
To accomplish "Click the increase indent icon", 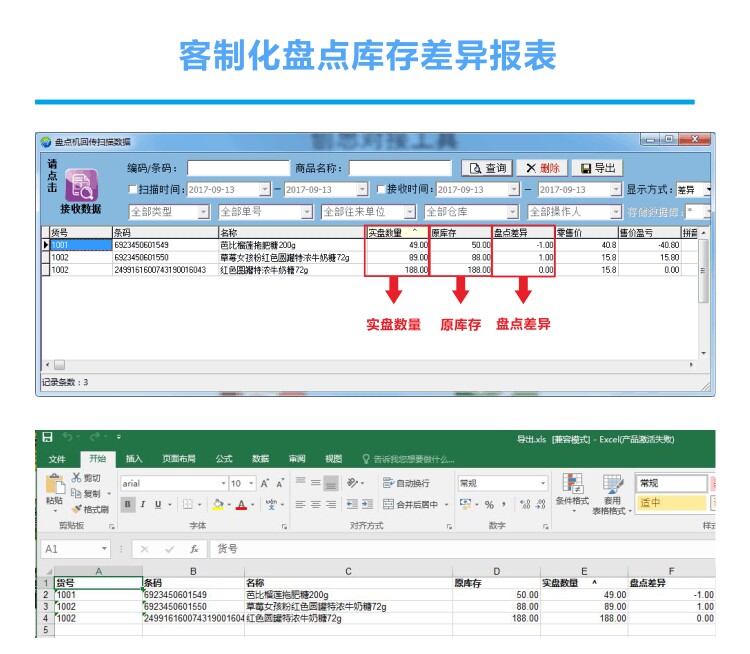I will [367, 504].
